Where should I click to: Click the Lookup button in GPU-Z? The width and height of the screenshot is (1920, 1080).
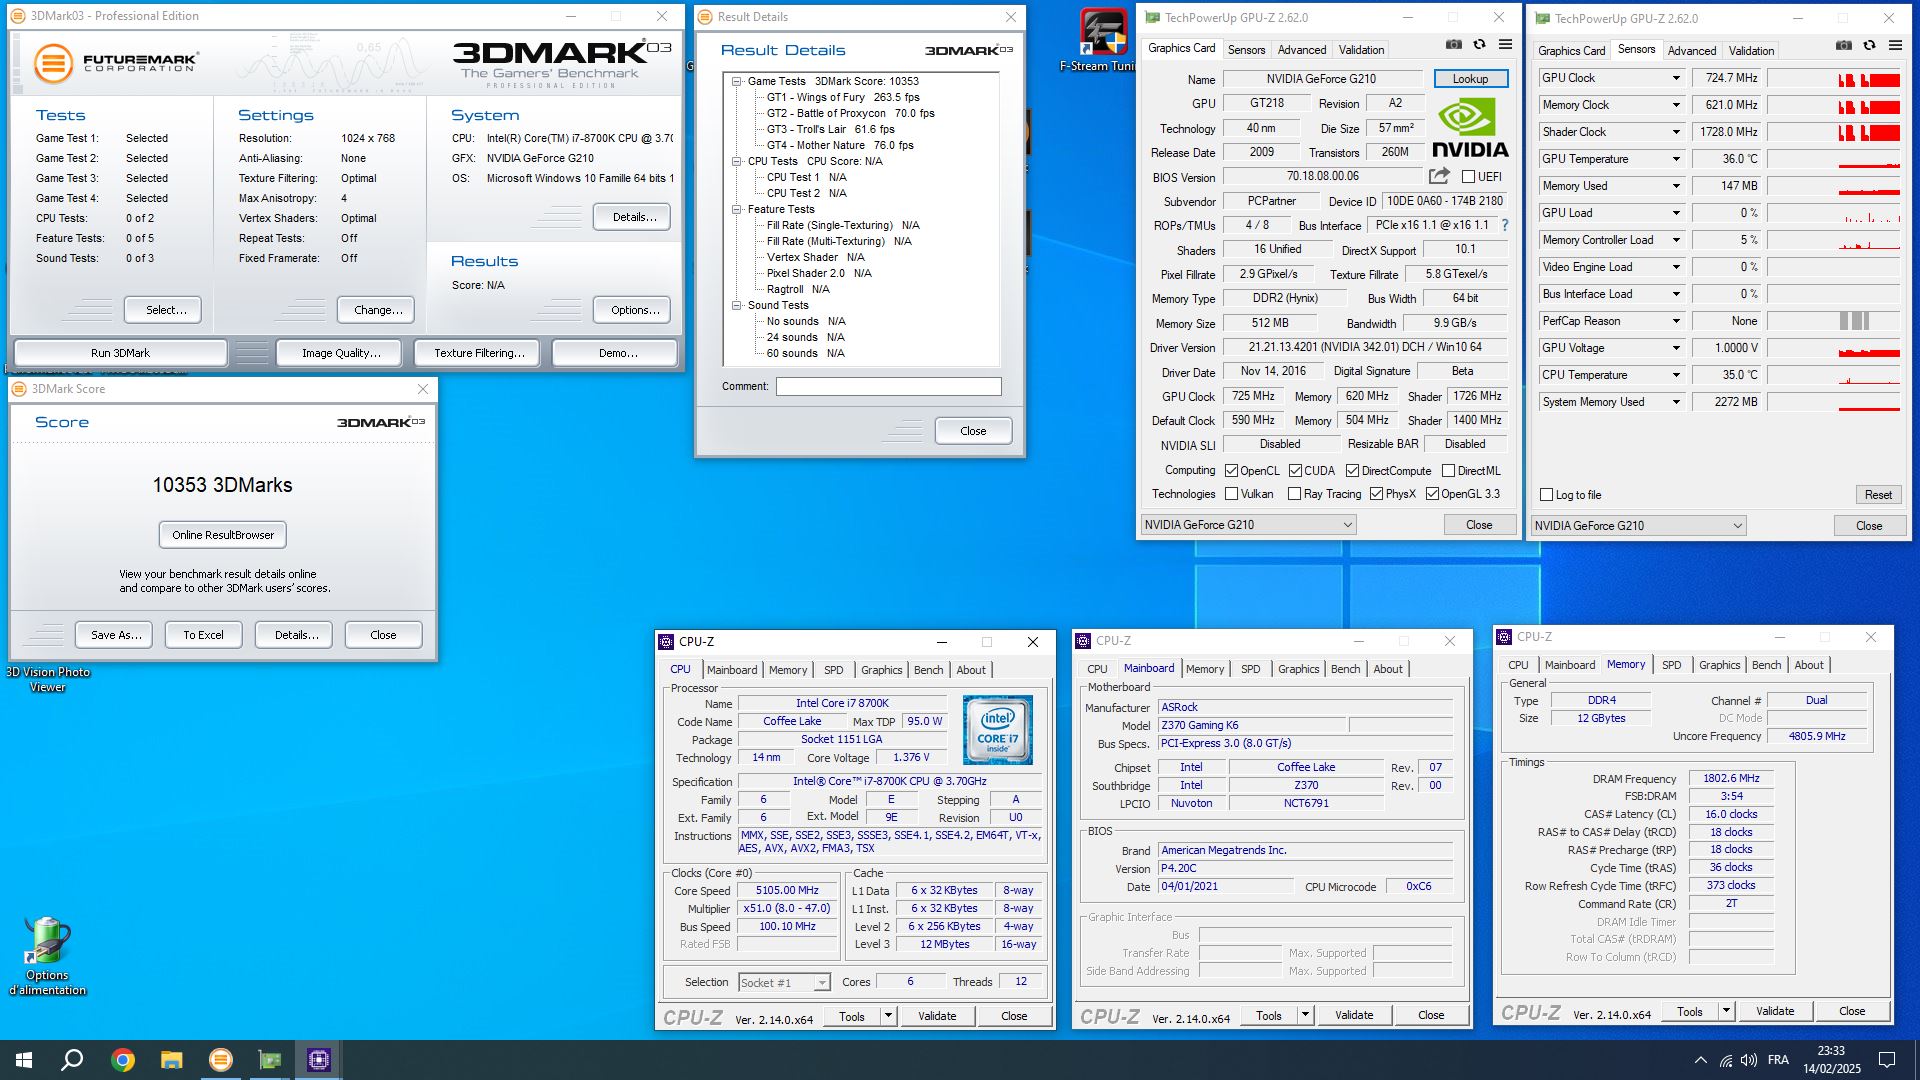pyautogui.click(x=1470, y=79)
